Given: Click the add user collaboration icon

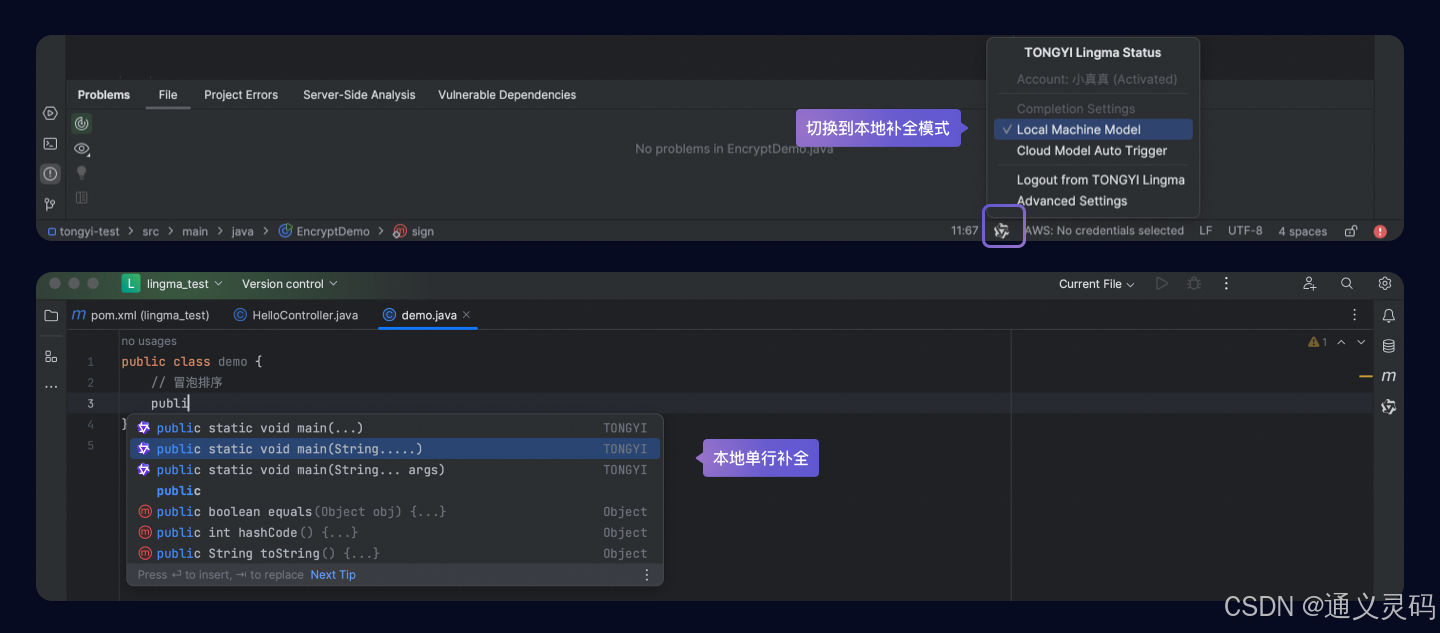Looking at the screenshot, I should [1310, 284].
